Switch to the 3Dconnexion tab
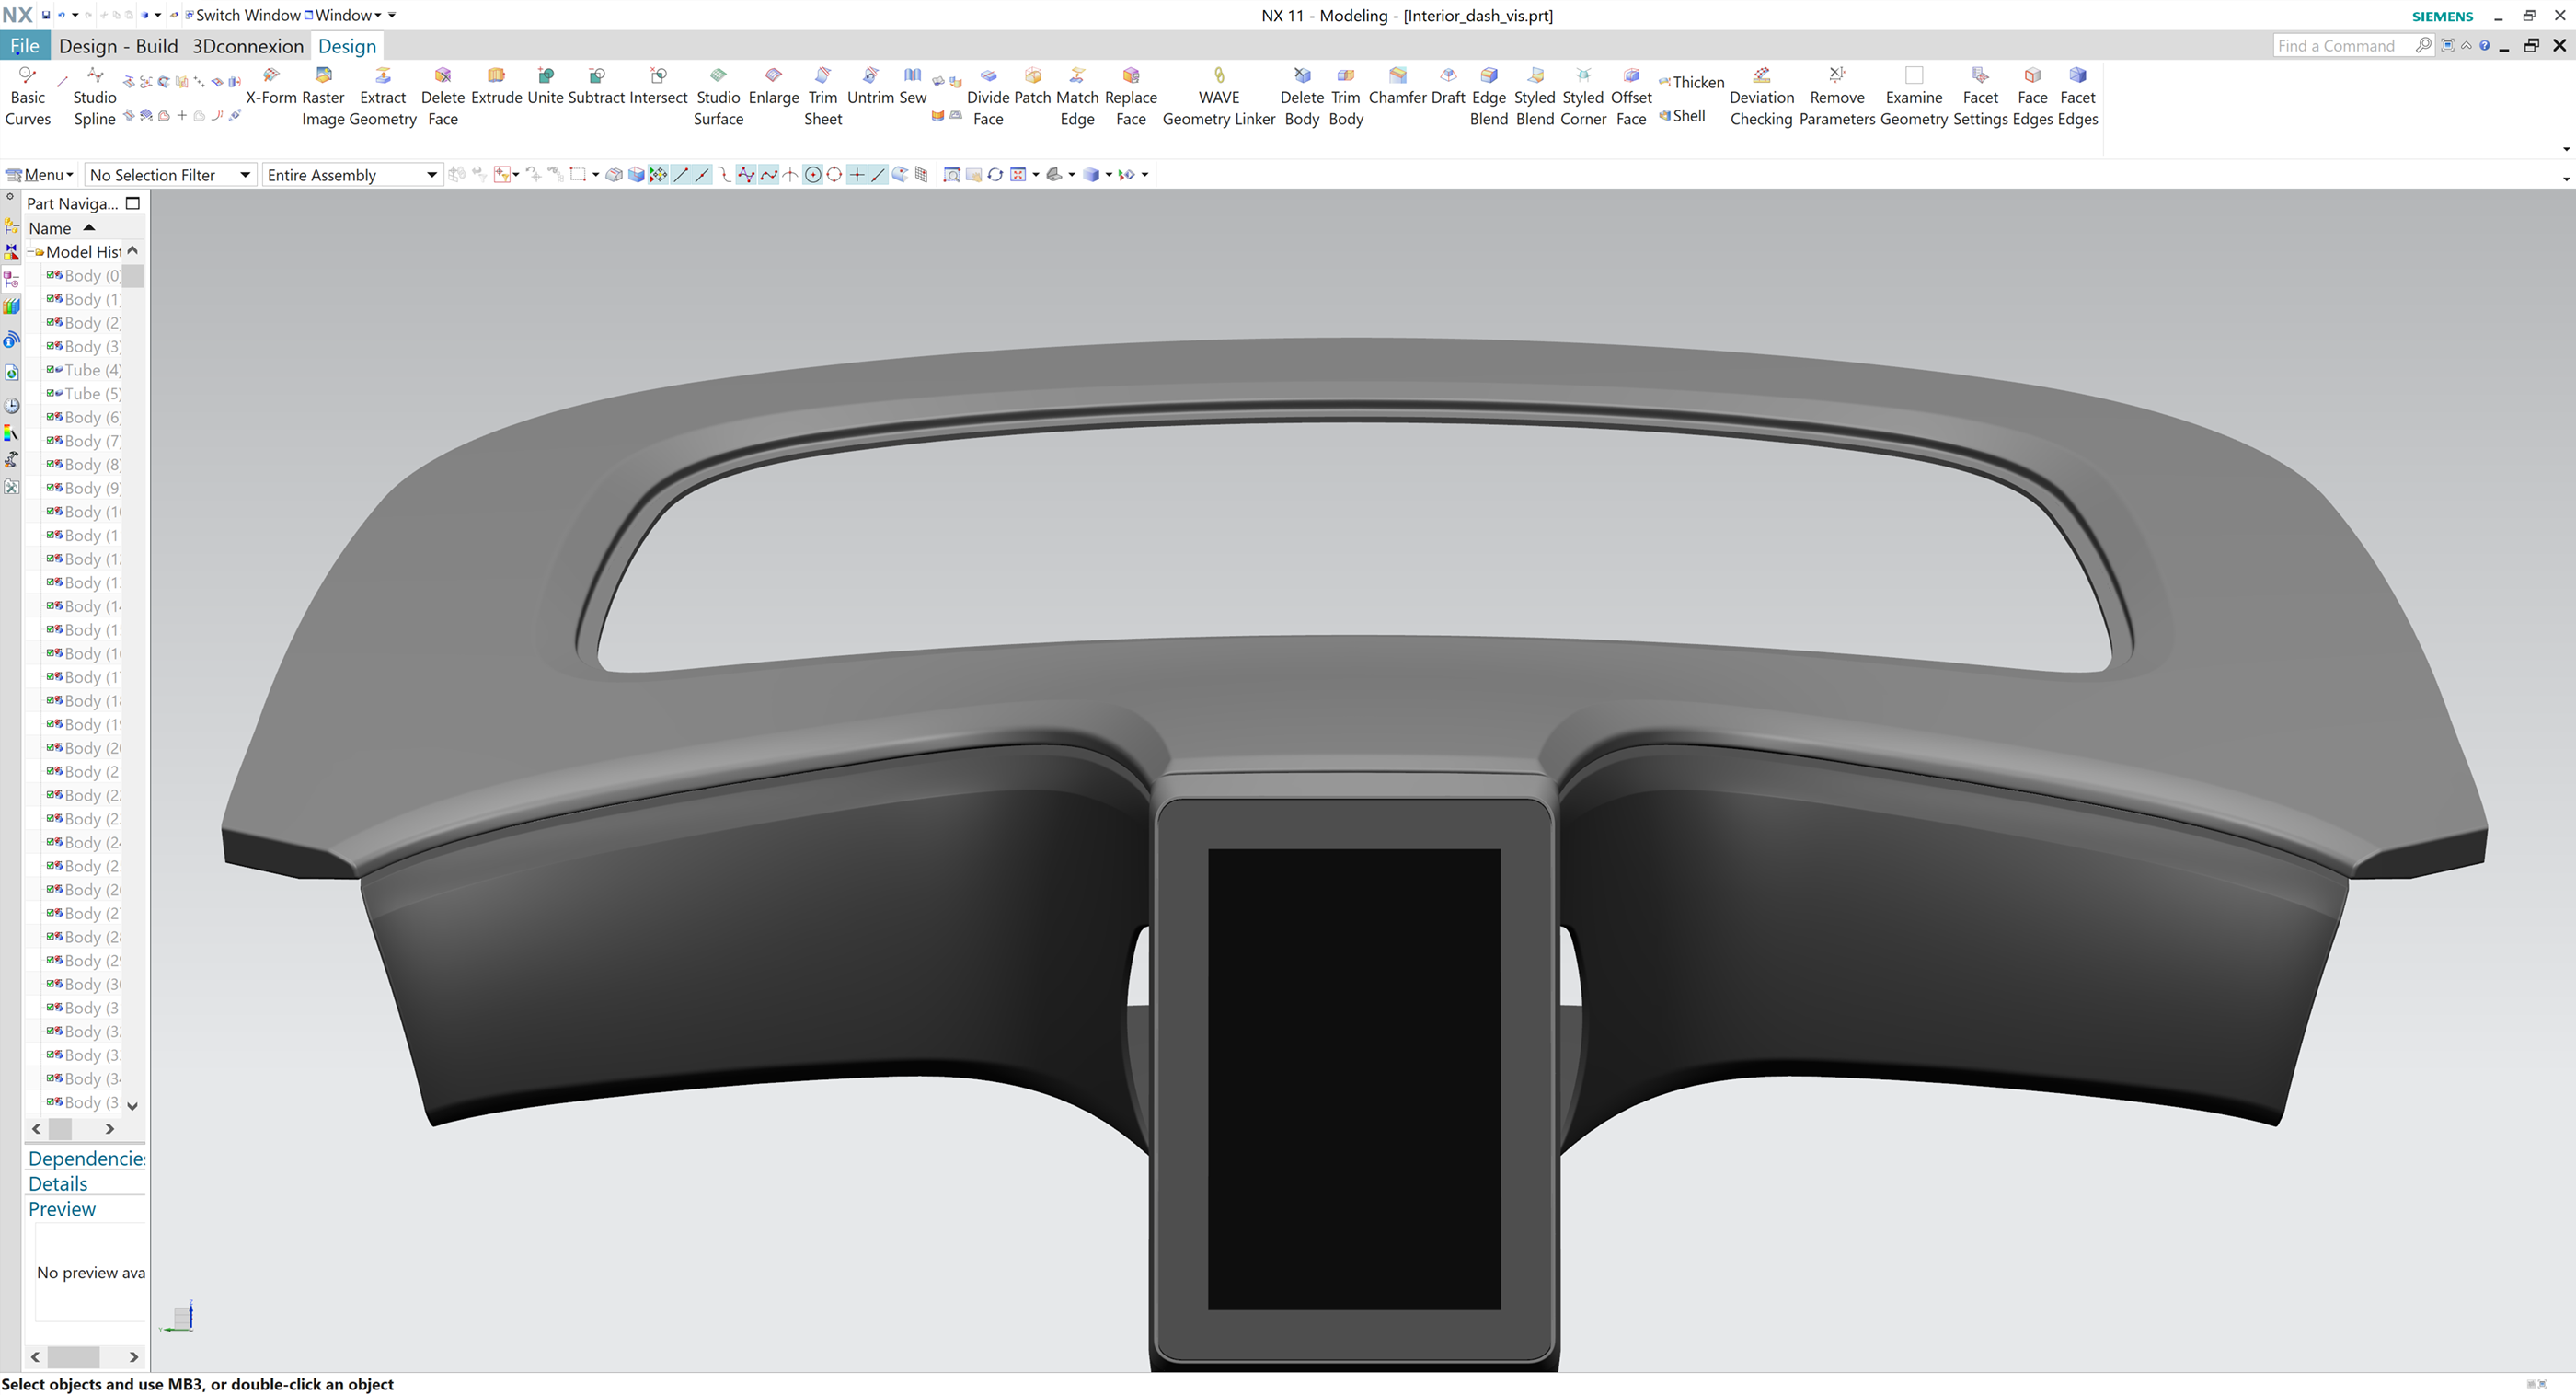 point(248,46)
